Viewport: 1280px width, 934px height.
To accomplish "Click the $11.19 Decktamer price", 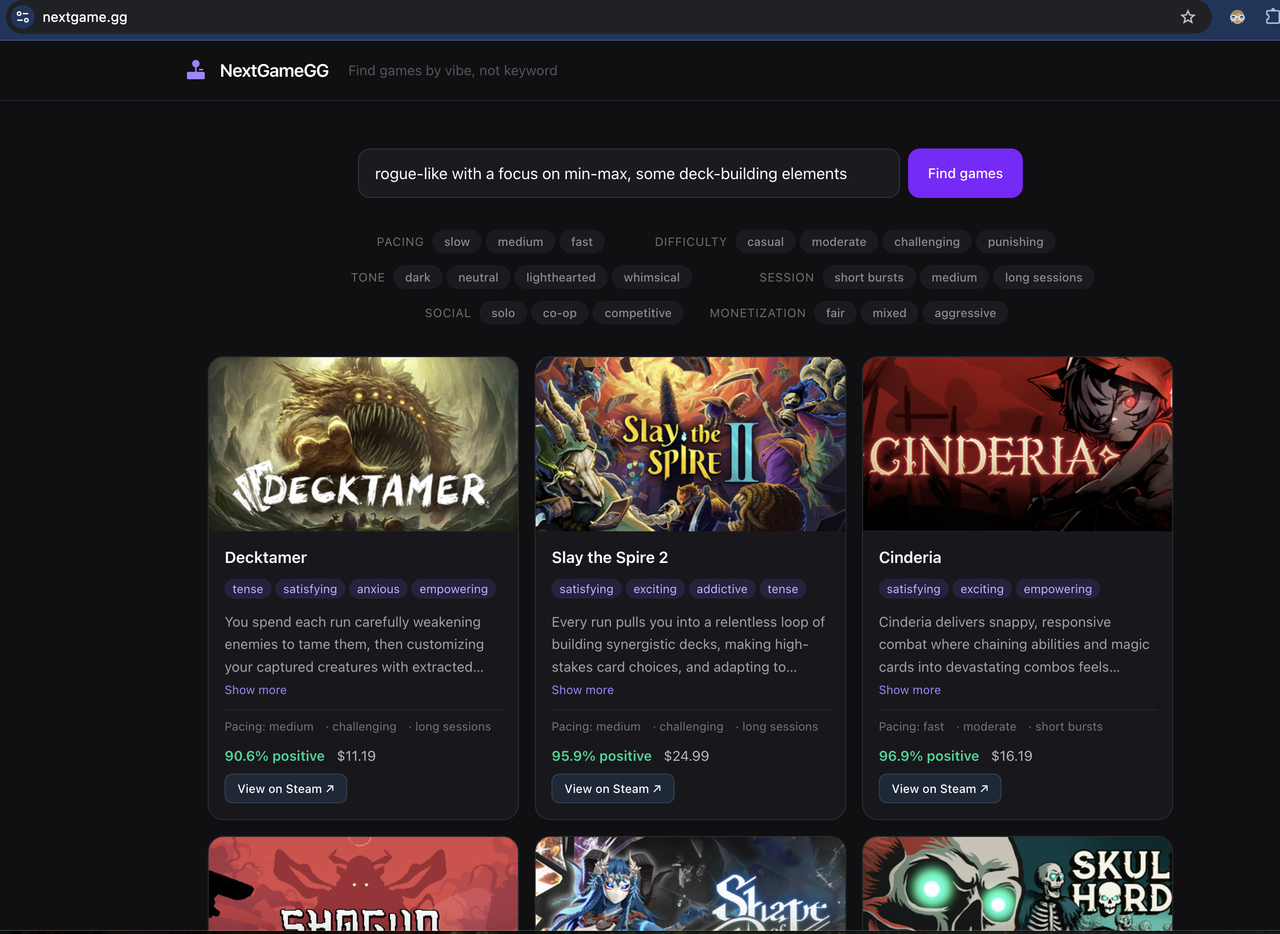I will coord(356,756).
